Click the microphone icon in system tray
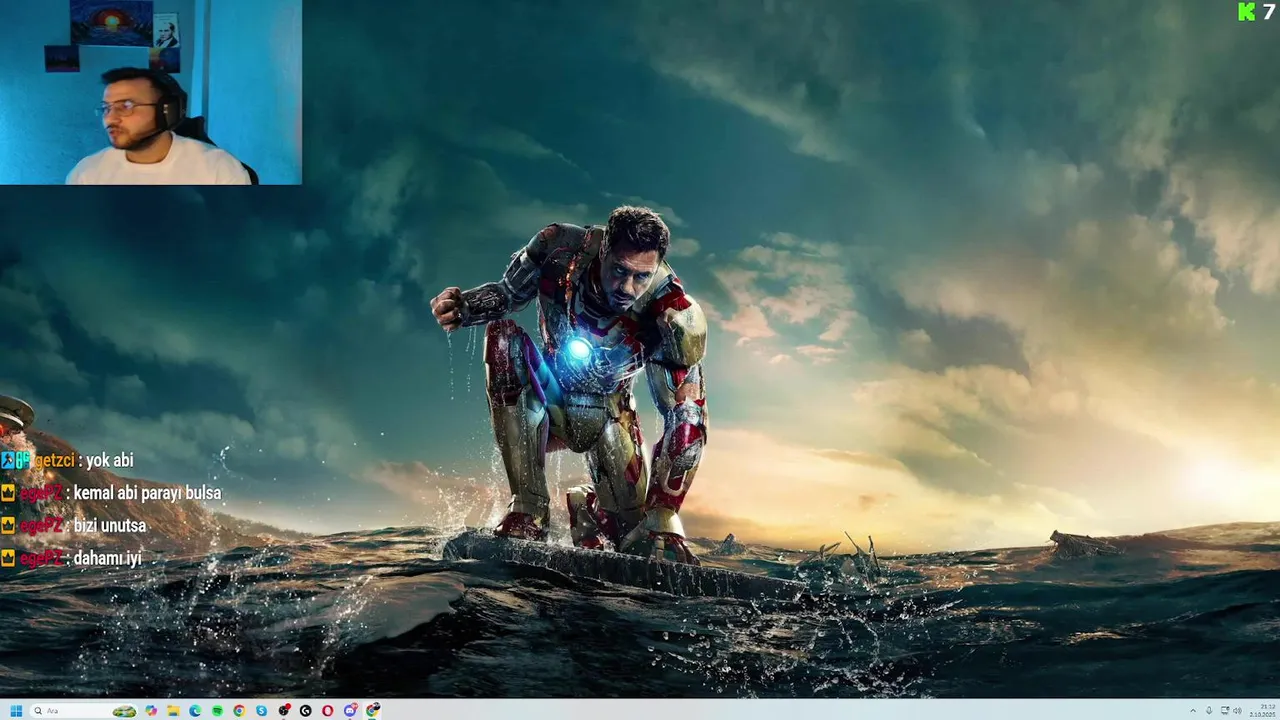 [1209, 711]
